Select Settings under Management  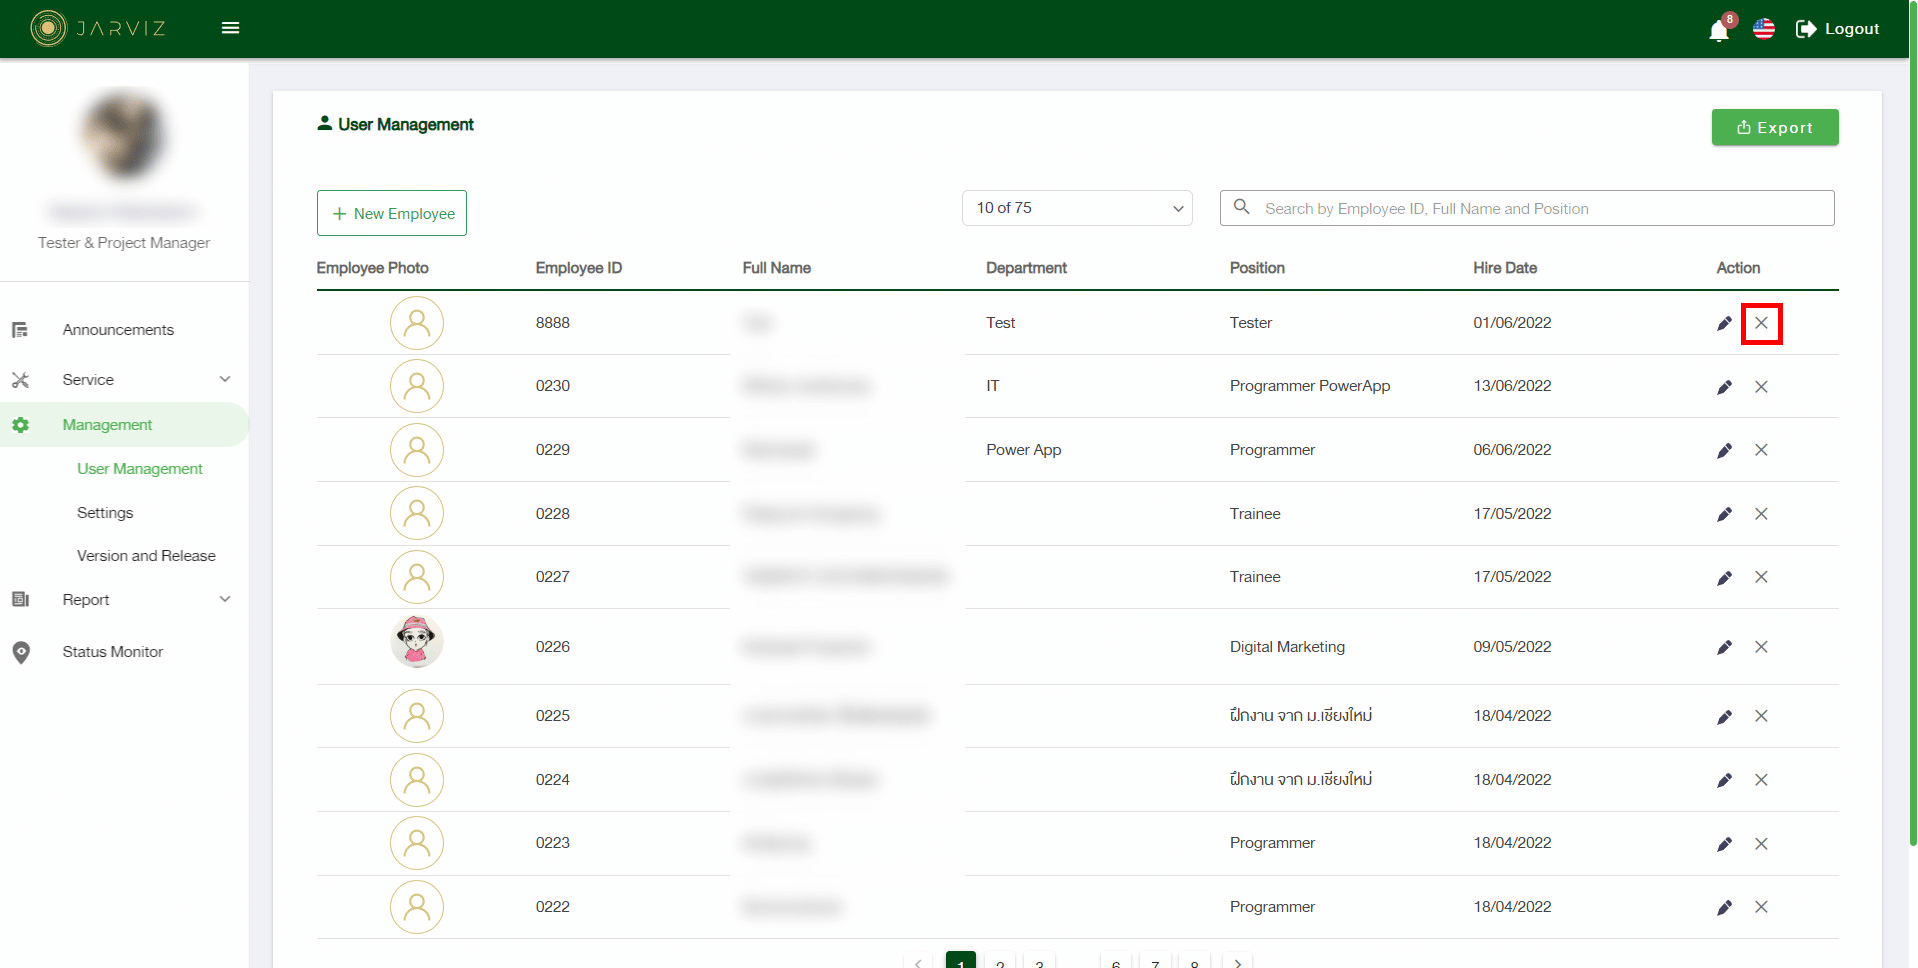pos(105,513)
